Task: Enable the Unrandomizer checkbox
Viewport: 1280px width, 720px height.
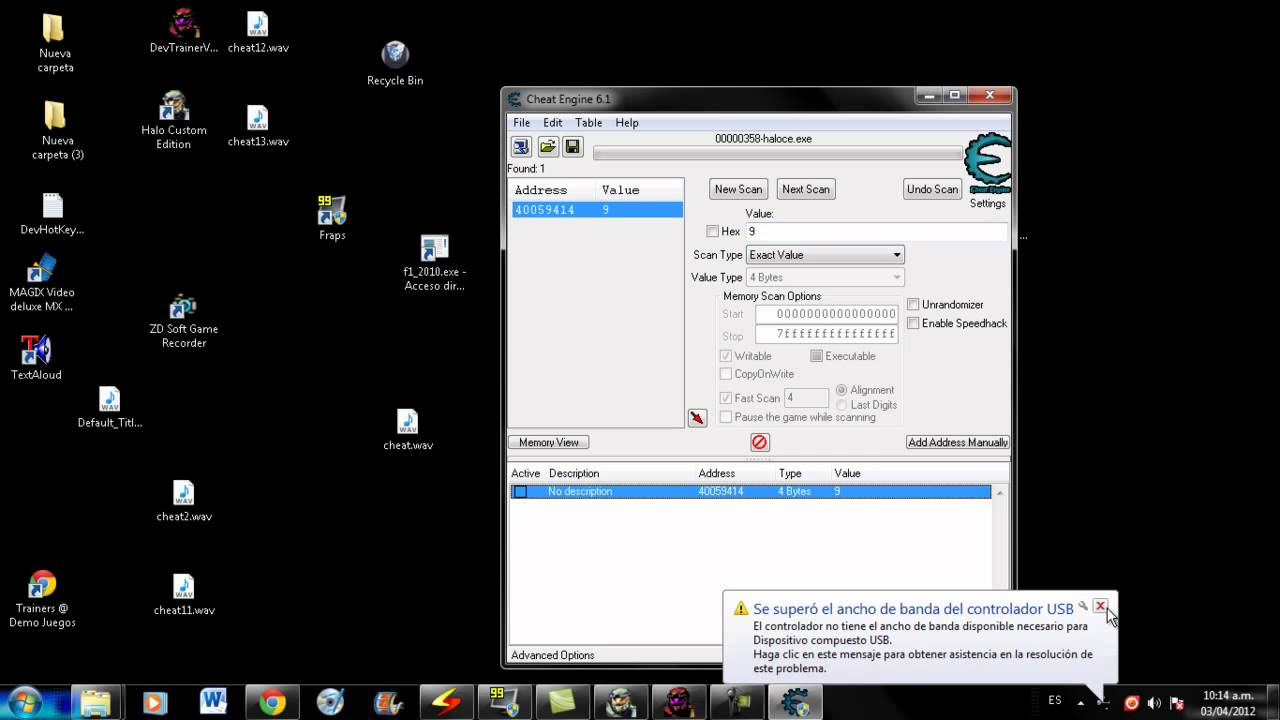Action: pos(913,304)
